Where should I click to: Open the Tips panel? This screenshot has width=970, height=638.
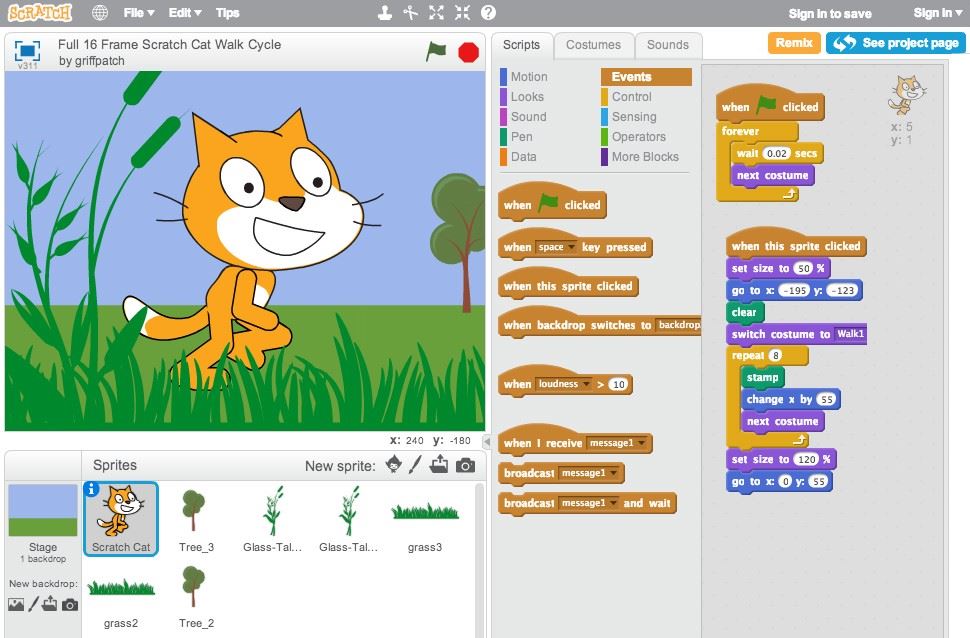[x=228, y=12]
